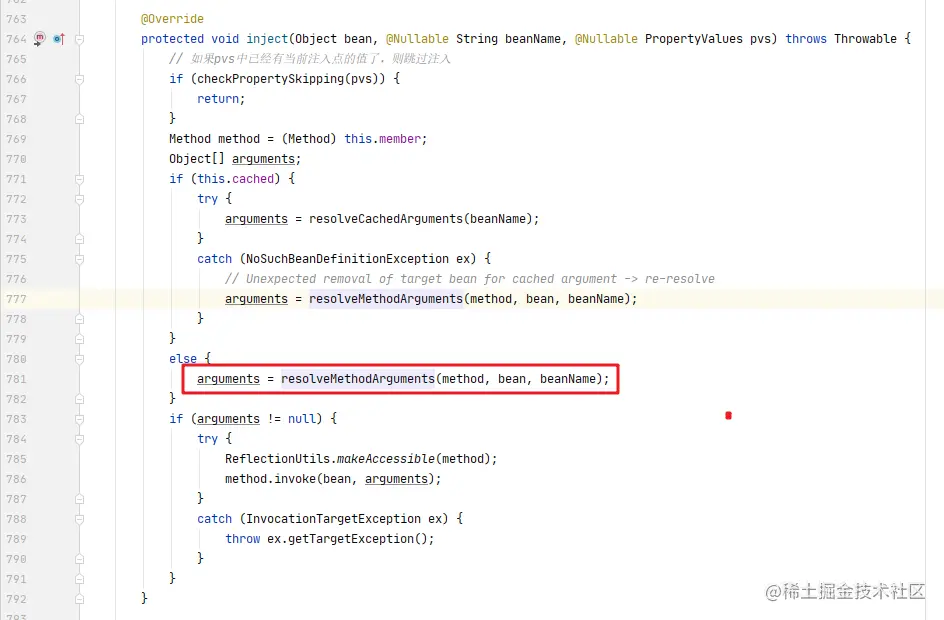The width and height of the screenshot is (944, 620).
Task: Click the null keyword on line 783
Action: tap(302, 418)
